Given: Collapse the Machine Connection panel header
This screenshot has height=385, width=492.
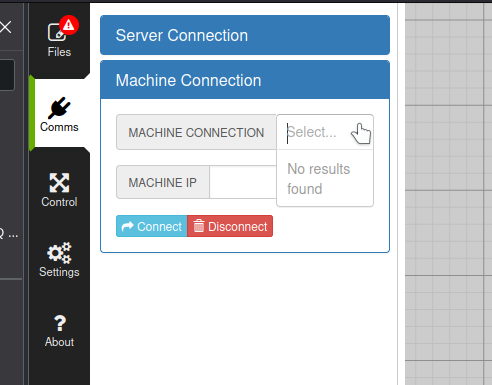Looking at the screenshot, I should pyautogui.click(x=245, y=80).
